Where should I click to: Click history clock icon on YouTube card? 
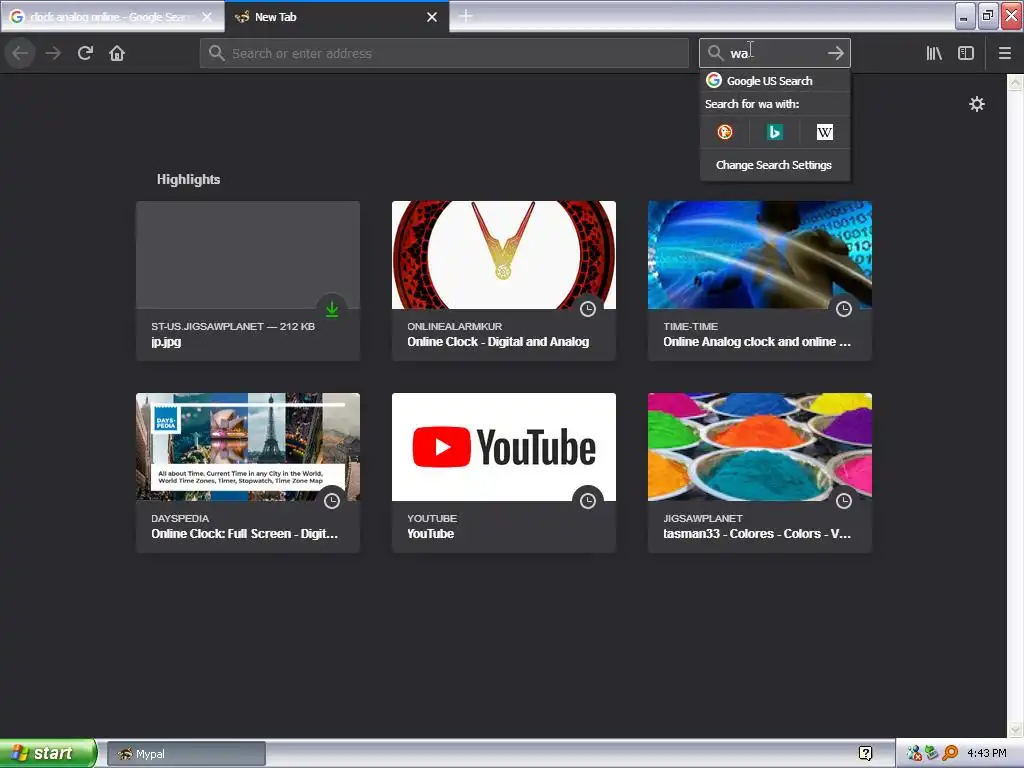coord(588,501)
